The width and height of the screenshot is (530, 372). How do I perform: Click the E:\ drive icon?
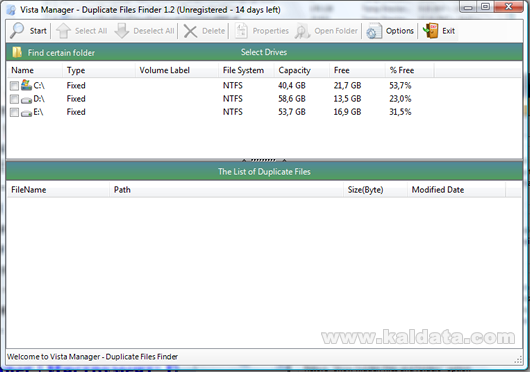(x=26, y=113)
